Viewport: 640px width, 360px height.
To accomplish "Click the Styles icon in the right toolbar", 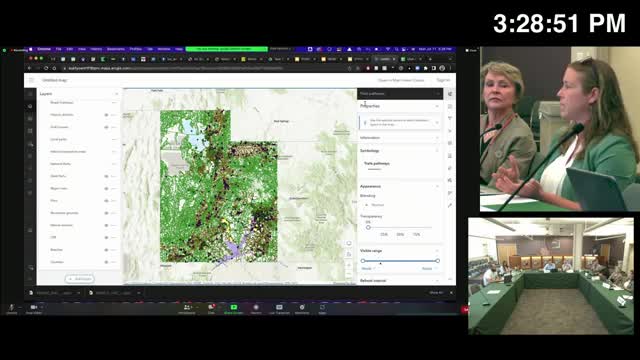I will [x=450, y=106].
